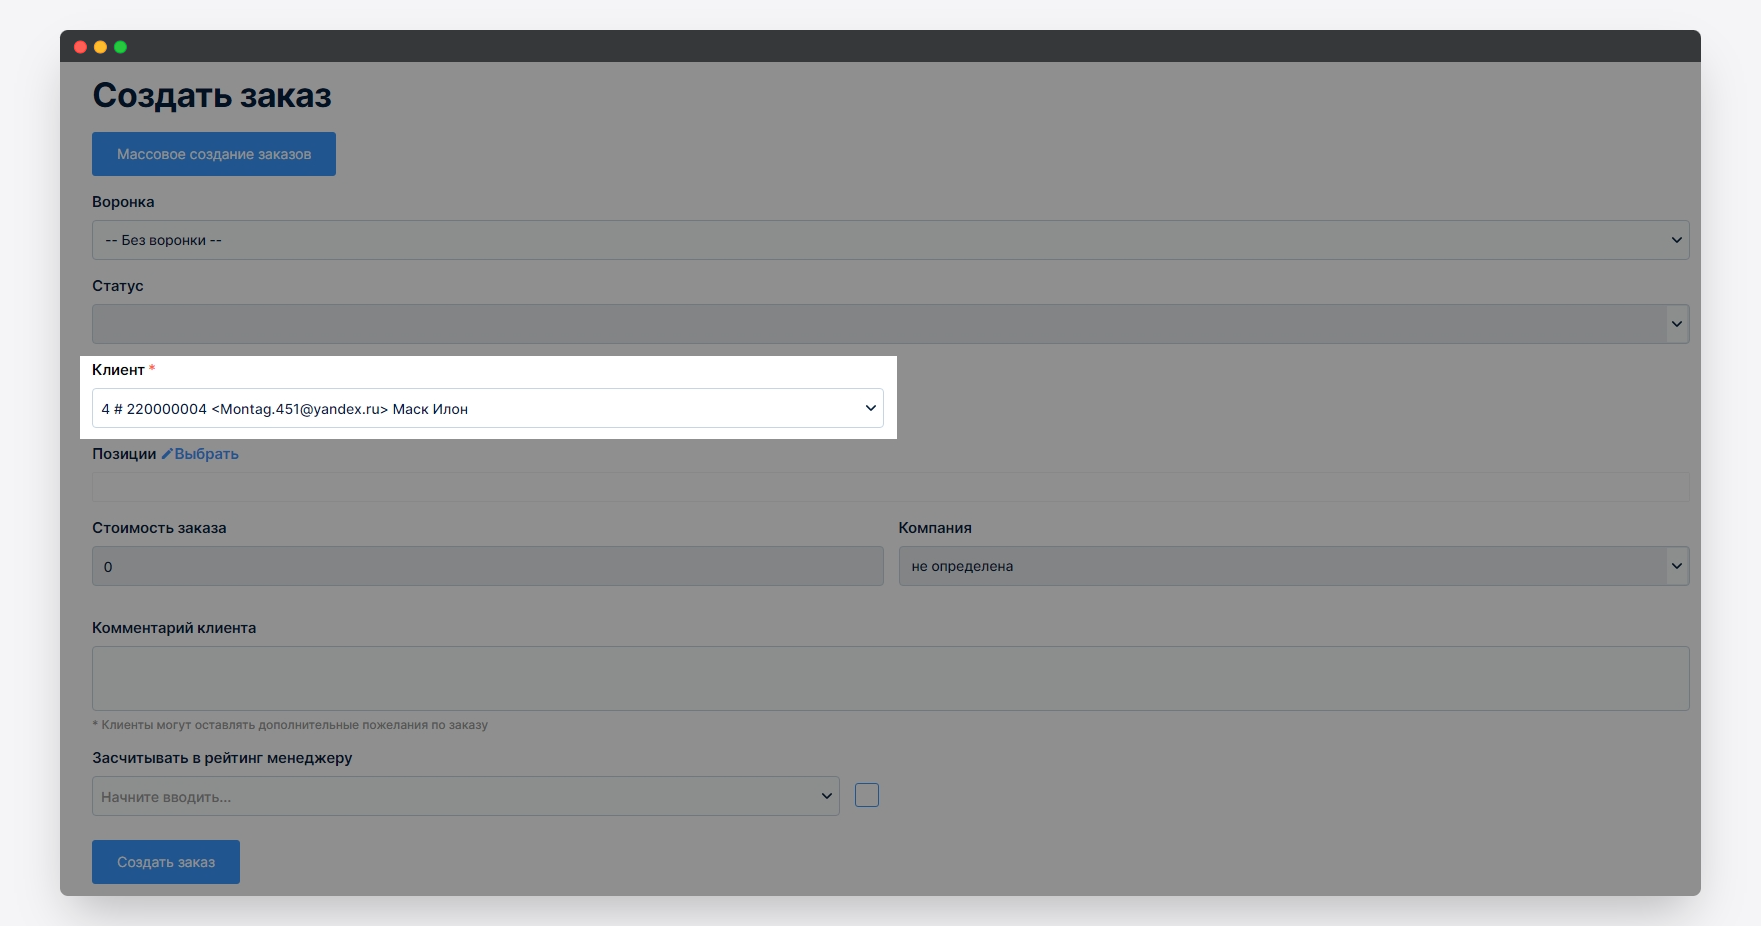The width and height of the screenshot is (1761, 926).
Task: Click the Клиент field label
Action: pyautogui.click(x=118, y=370)
